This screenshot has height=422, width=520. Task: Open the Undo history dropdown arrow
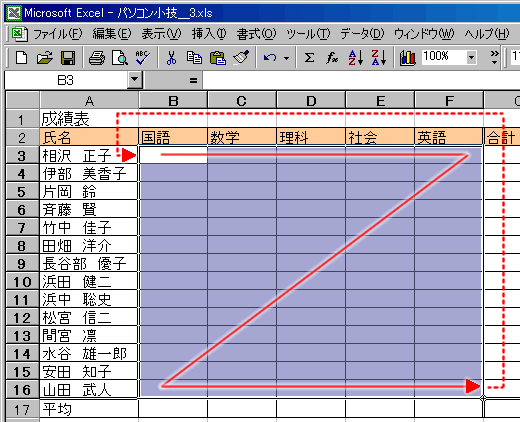coord(286,58)
